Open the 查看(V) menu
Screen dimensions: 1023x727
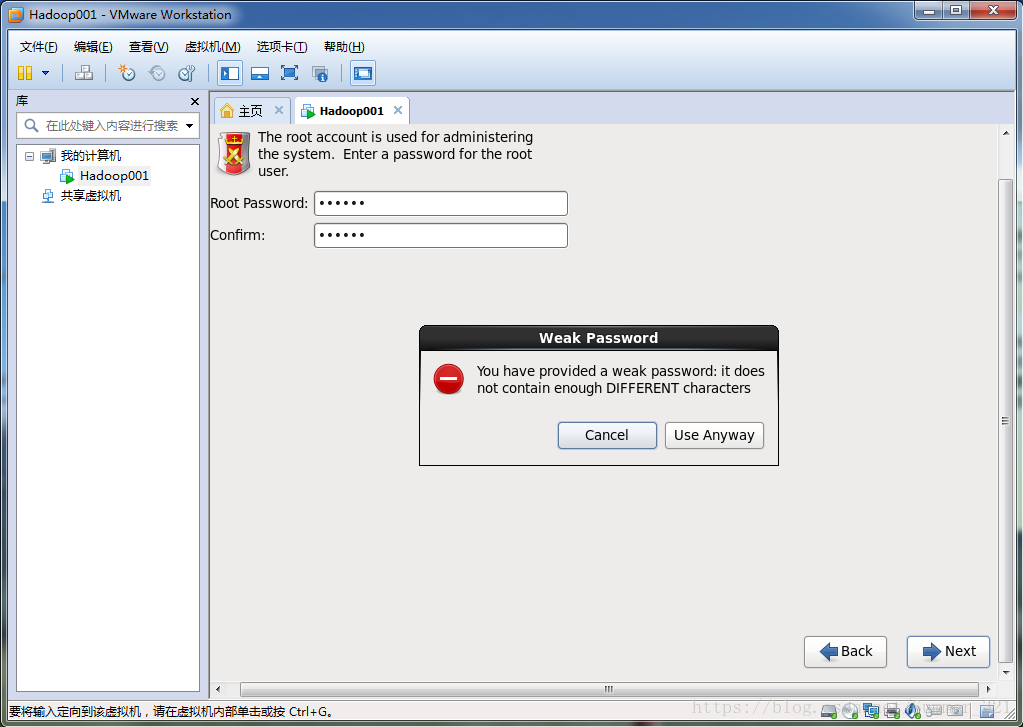[x=148, y=47]
